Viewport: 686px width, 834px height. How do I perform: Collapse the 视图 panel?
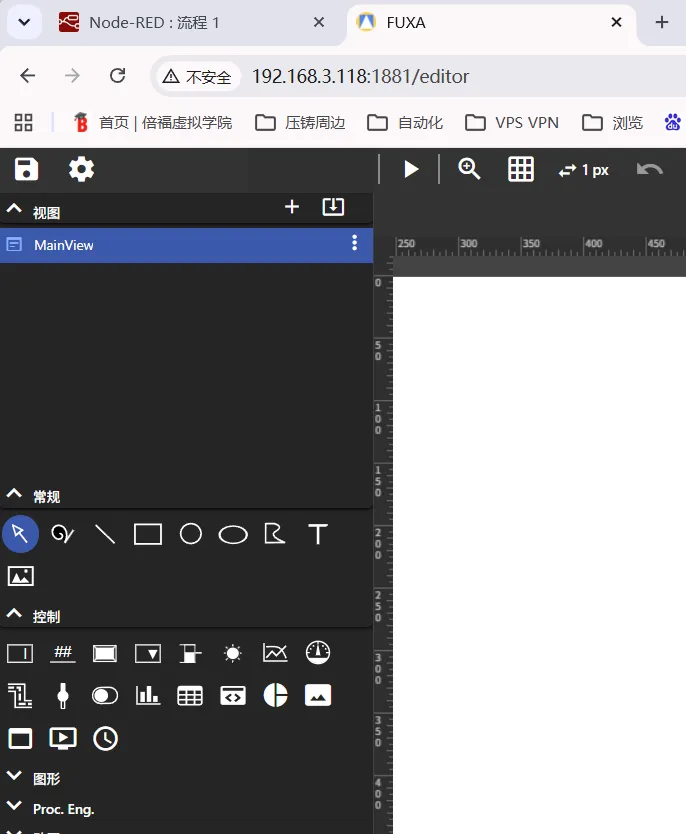[14, 208]
